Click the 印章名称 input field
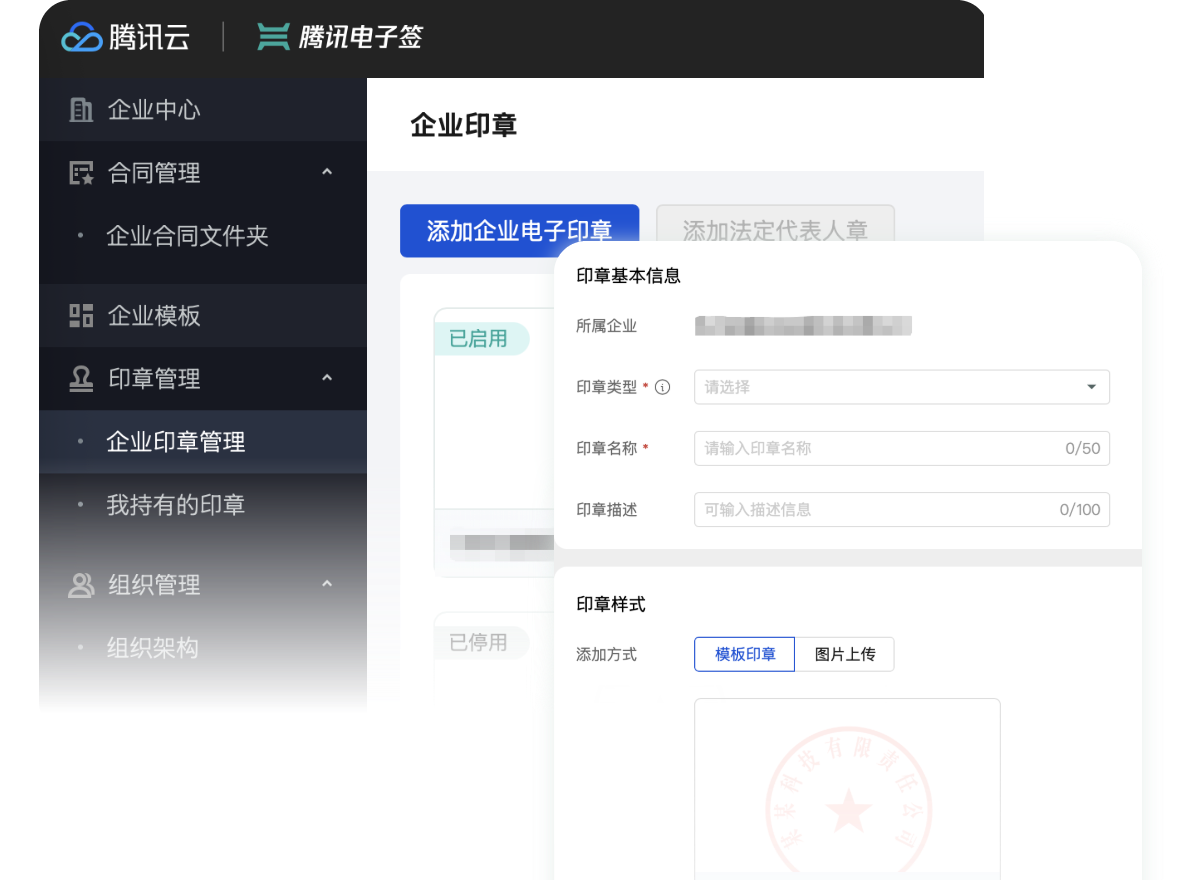 (x=880, y=448)
